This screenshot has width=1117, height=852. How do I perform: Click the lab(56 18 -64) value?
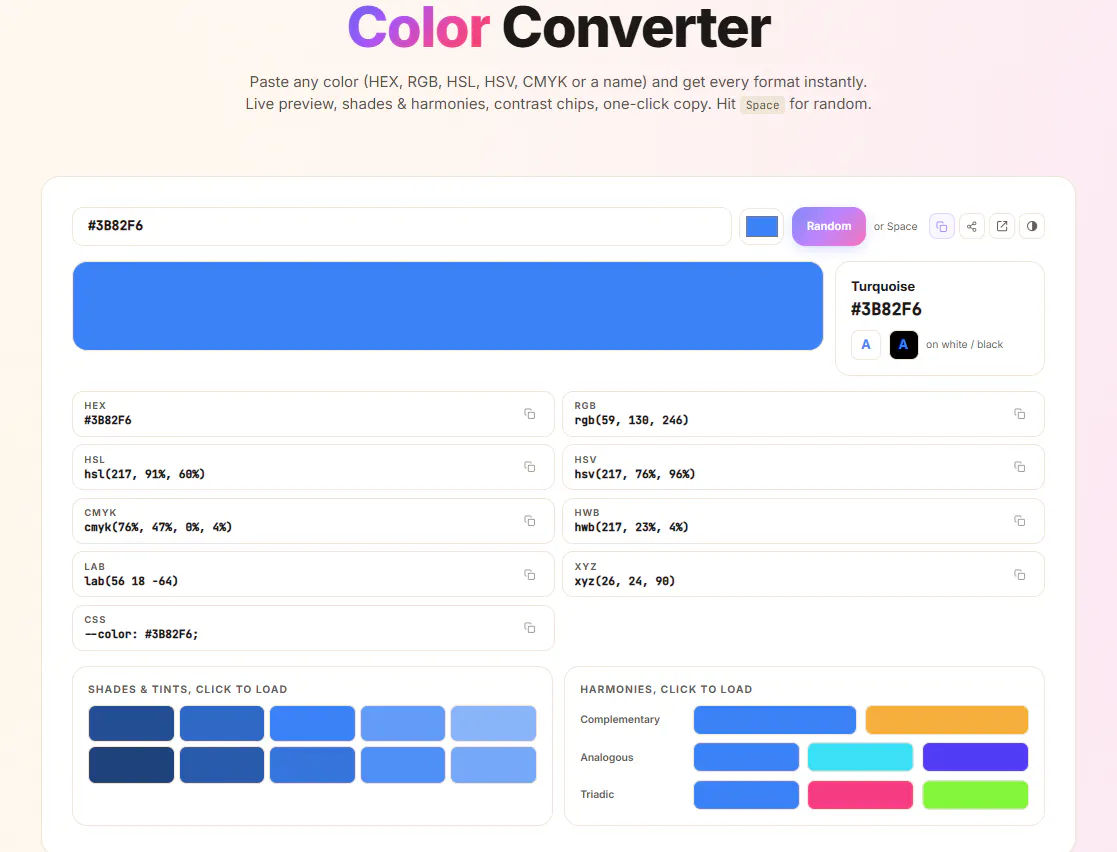click(x=131, y=581)
